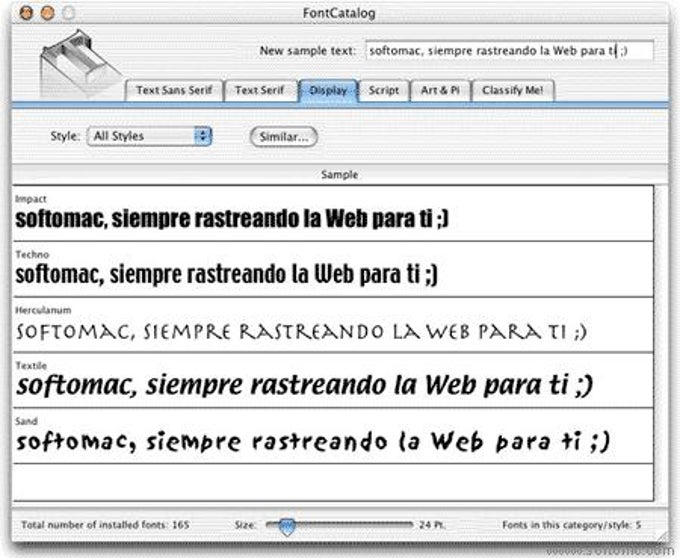
Task: Click the total installed fonts 165 status text
Action: pyautogui.click(x=105, y=525)
